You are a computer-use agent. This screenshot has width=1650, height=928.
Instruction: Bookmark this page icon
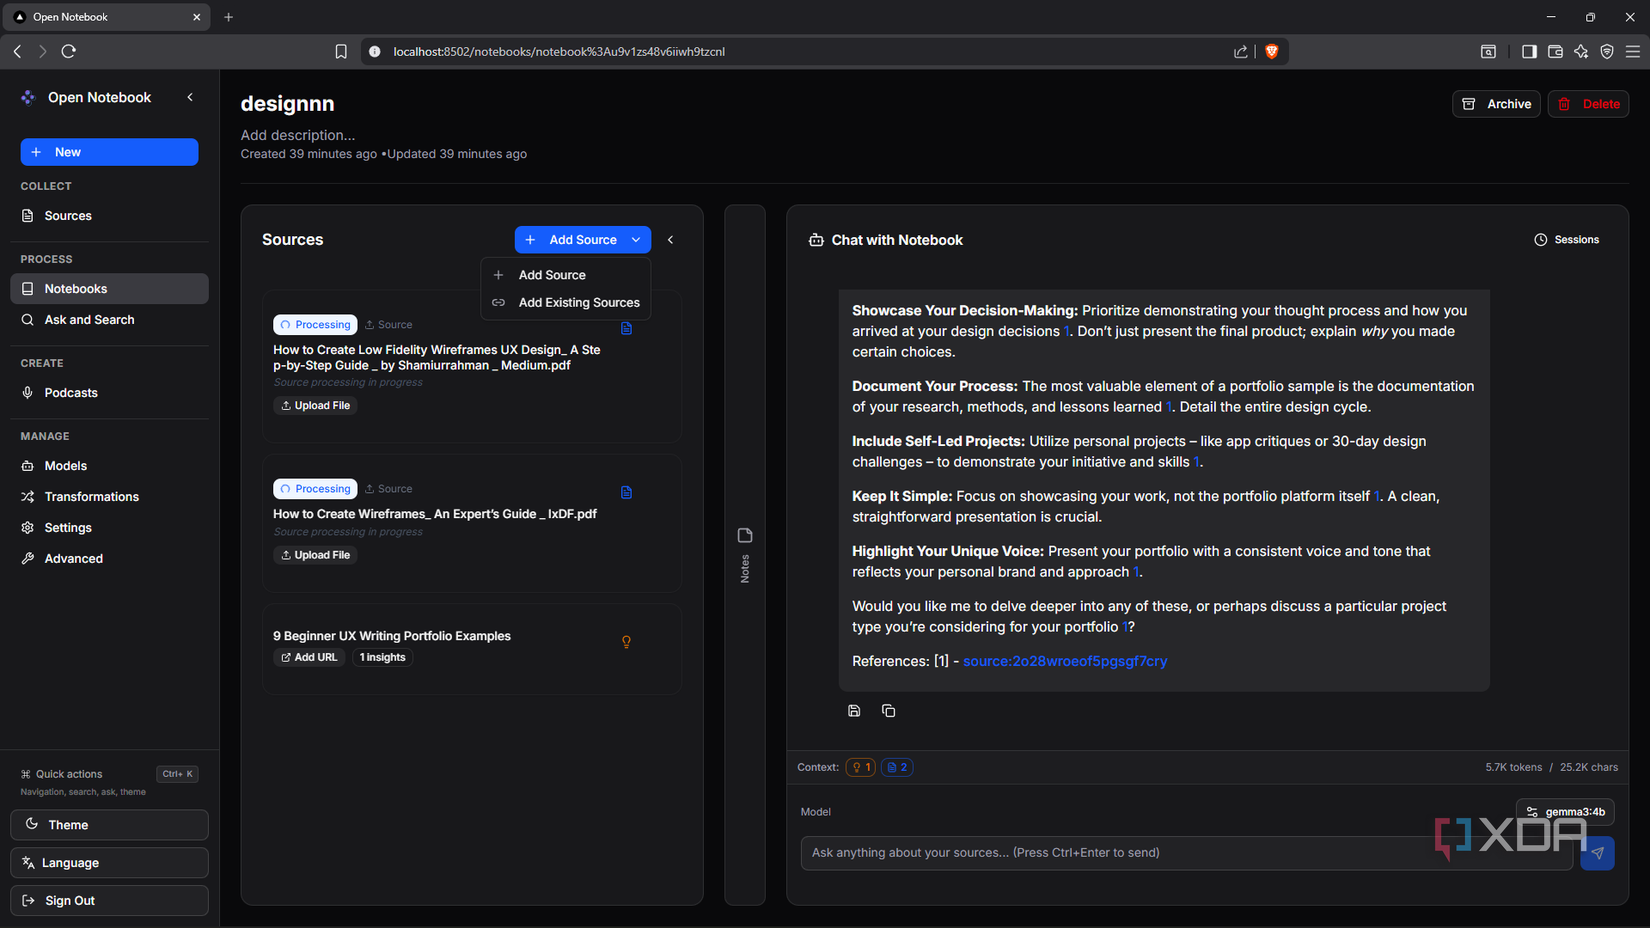pos(341,52)
